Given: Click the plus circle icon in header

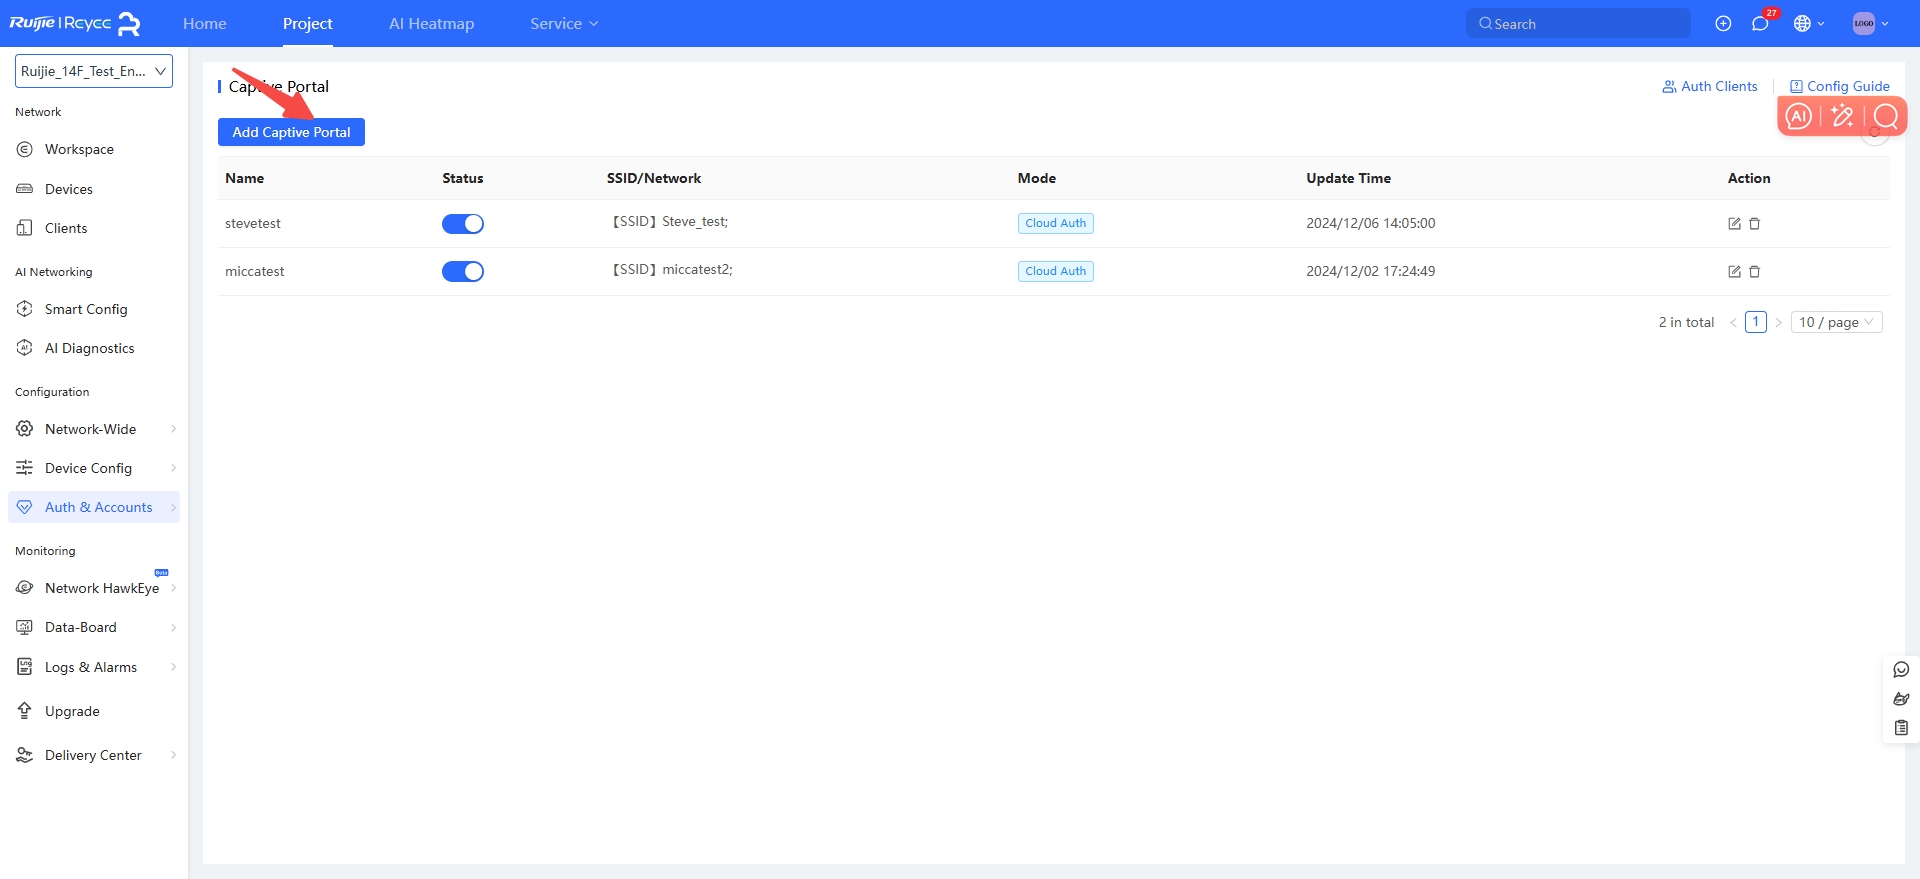Looking at the screenshot, I should pos(1723,24).
